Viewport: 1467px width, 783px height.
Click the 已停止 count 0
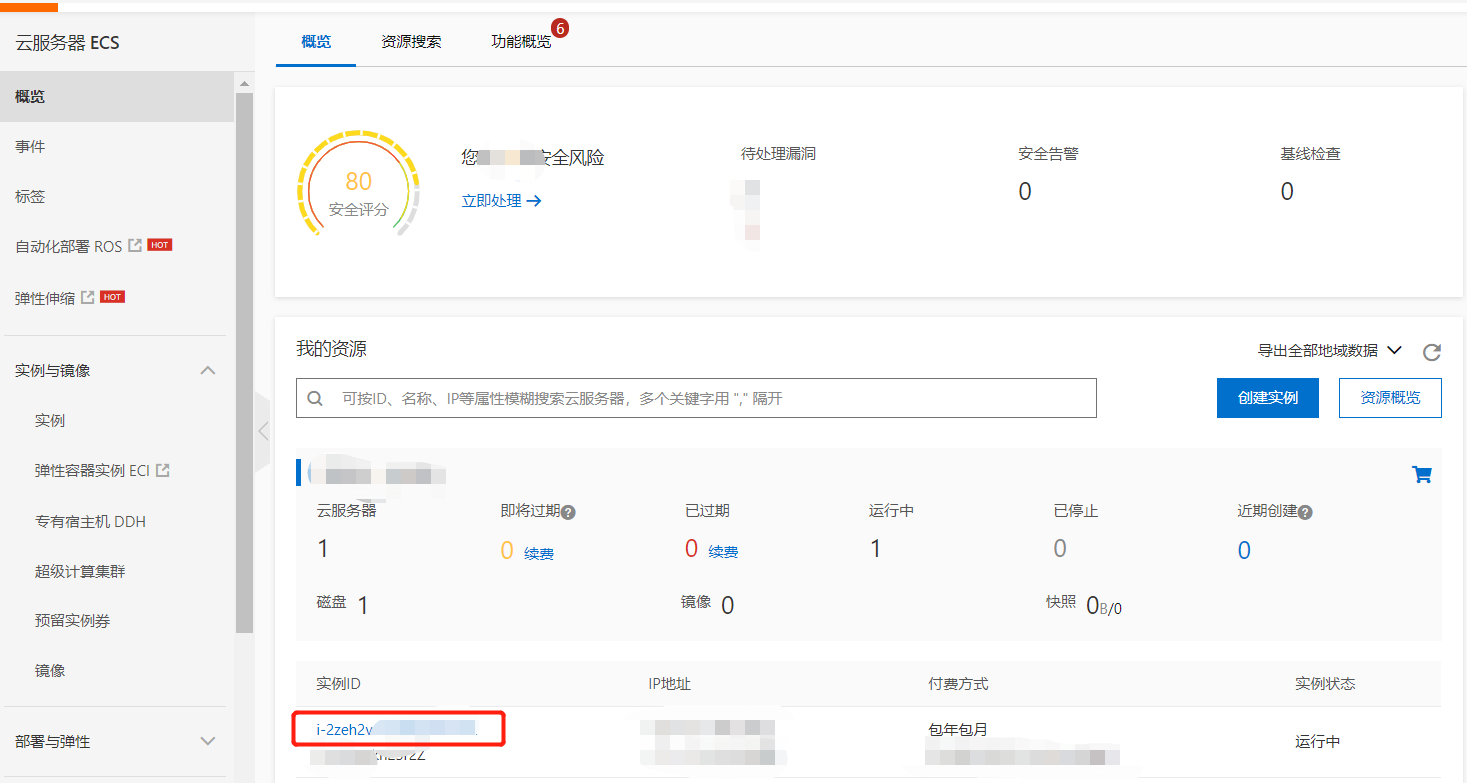1060,548
